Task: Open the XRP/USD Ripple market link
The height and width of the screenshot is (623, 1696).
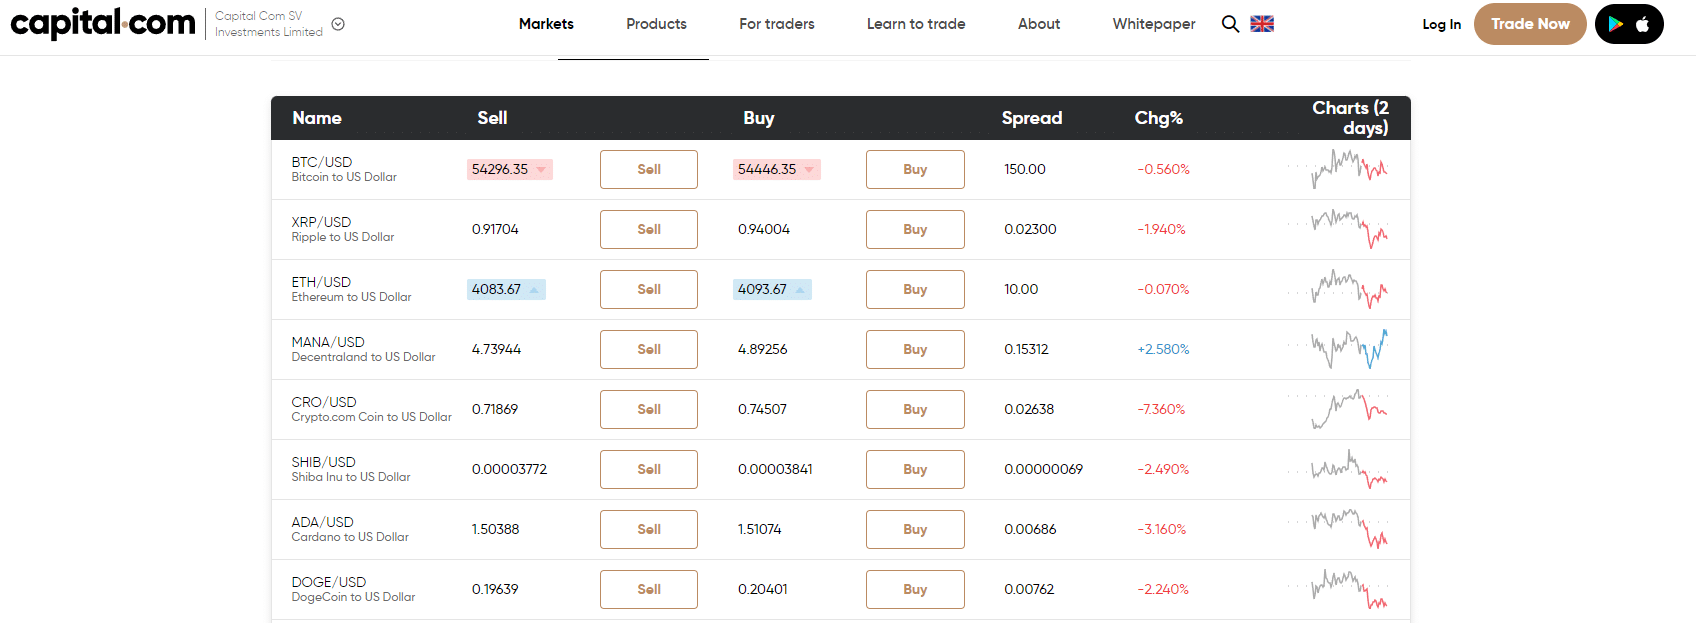Action: (x=343, y=229)
